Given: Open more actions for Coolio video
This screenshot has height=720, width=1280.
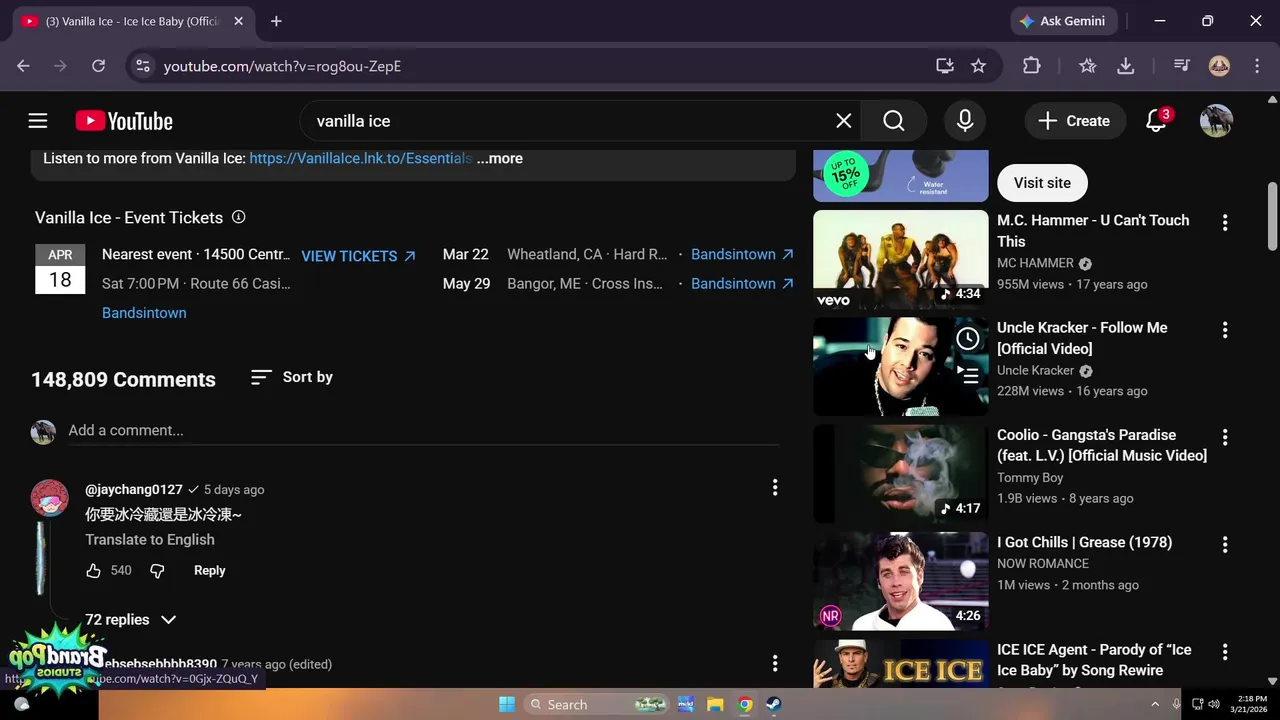Looking at the screenshot, I should 1225,437.
